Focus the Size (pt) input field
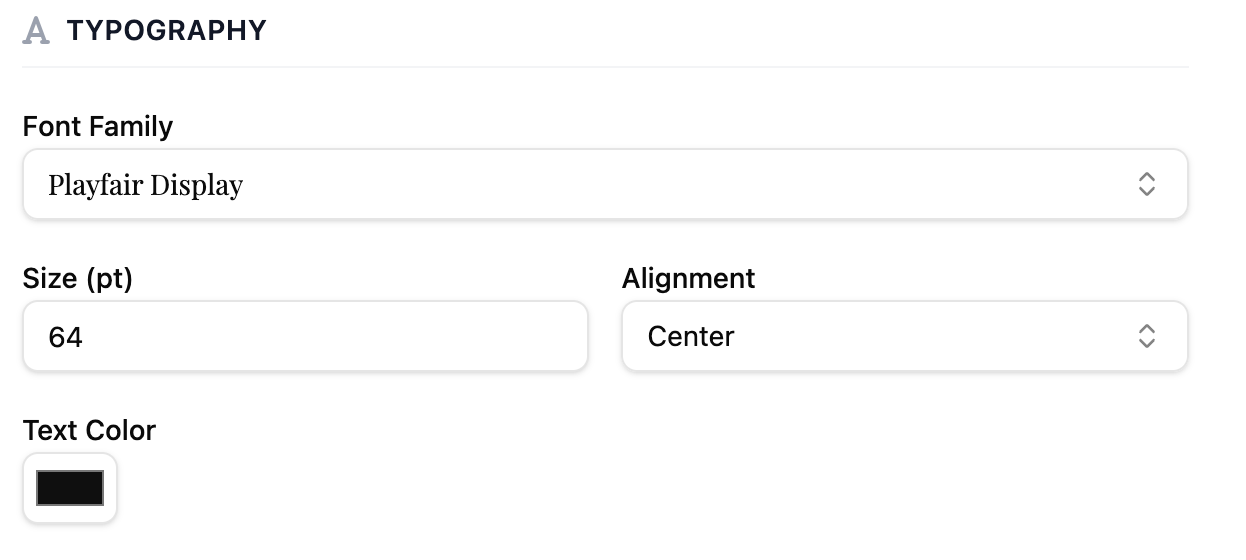The width and height of the screenshot is (1246, 560). tap(305, 337)
